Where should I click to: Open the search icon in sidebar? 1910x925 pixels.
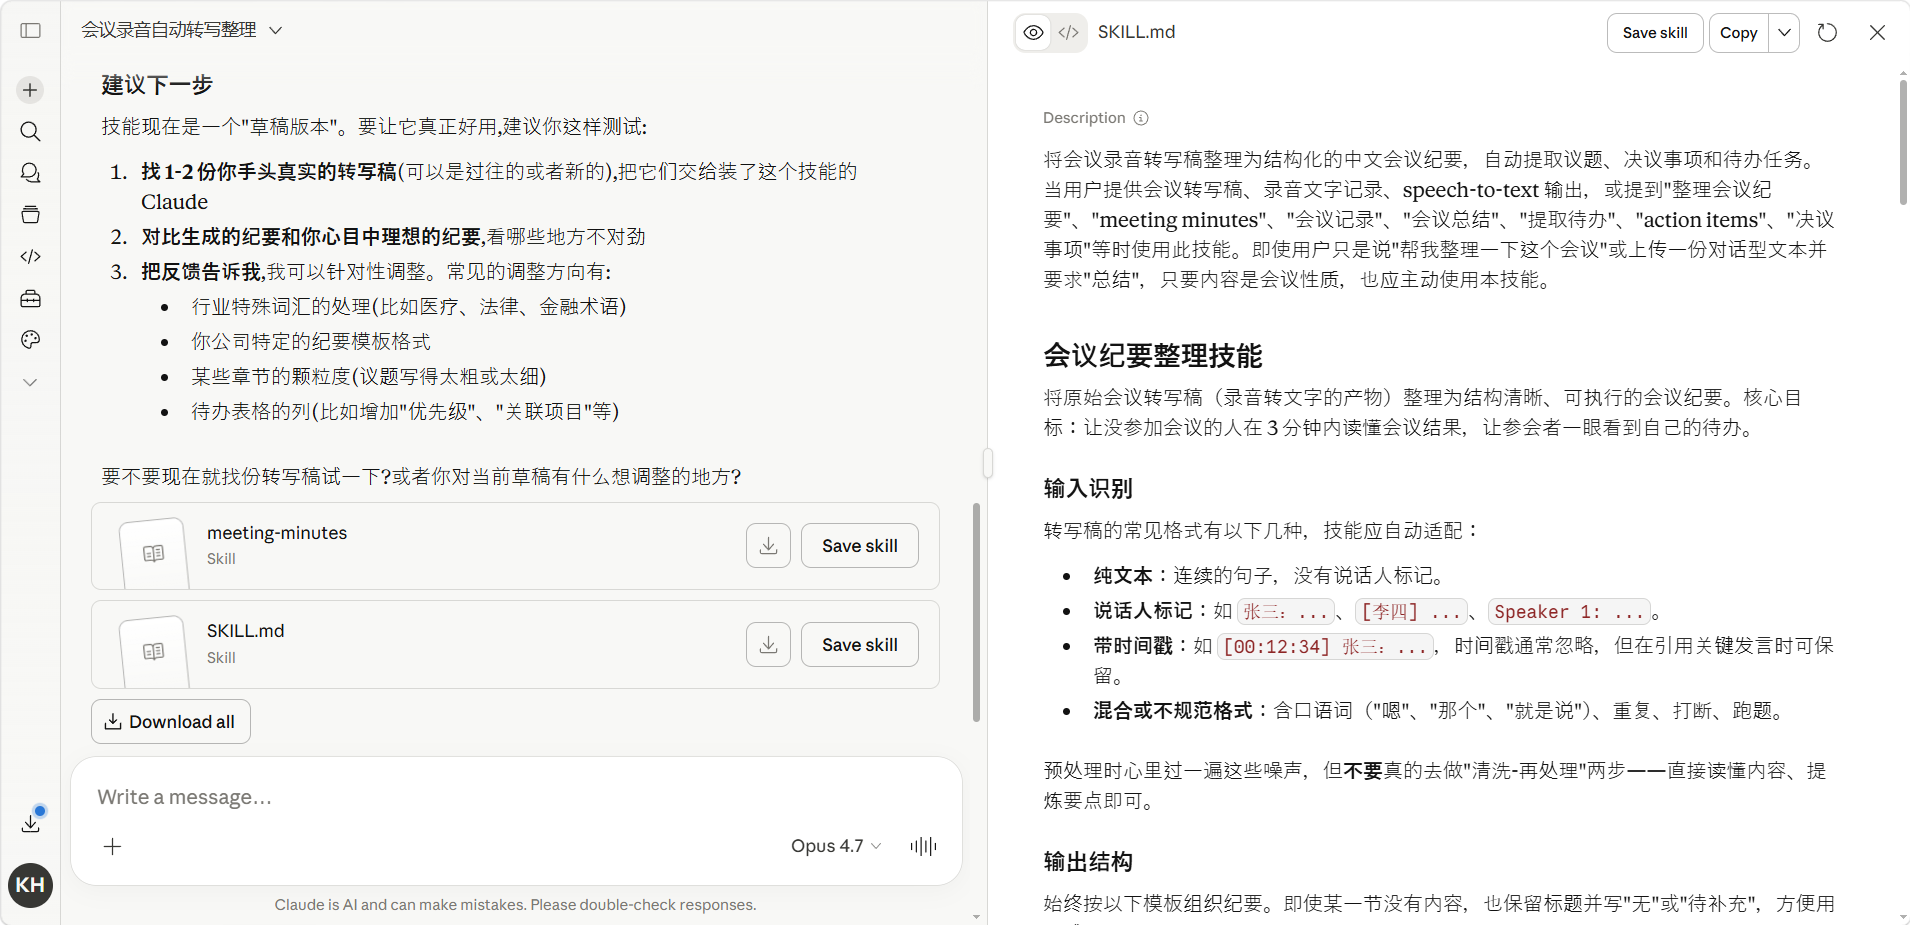pos(30,131)
